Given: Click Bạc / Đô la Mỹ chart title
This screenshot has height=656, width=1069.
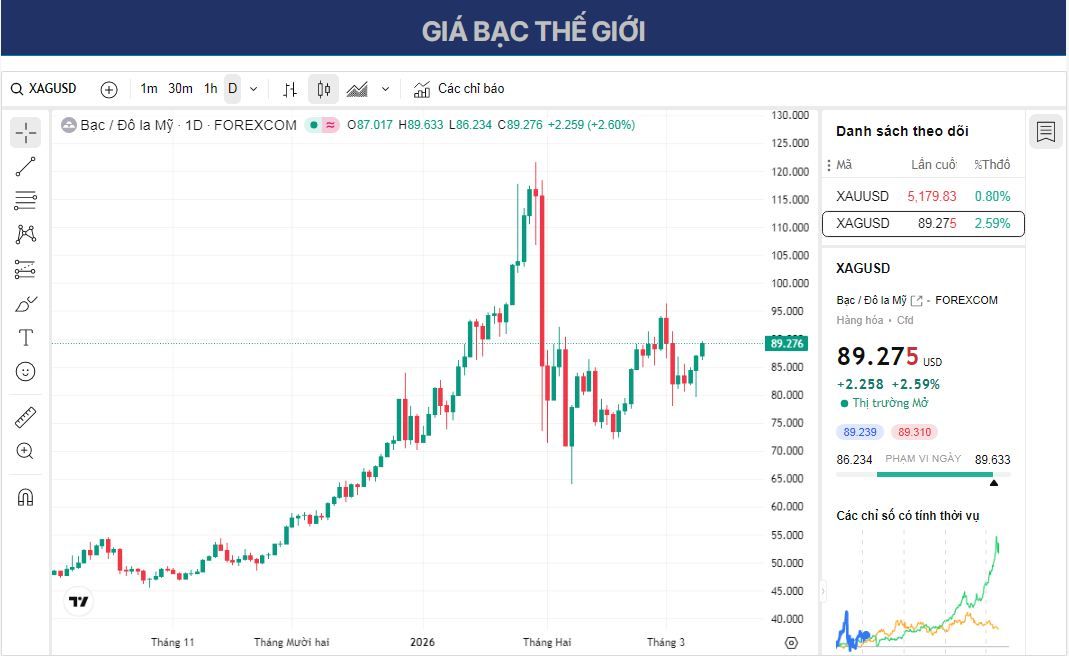Looking at the screenshot, I should [x=127, y=125].
